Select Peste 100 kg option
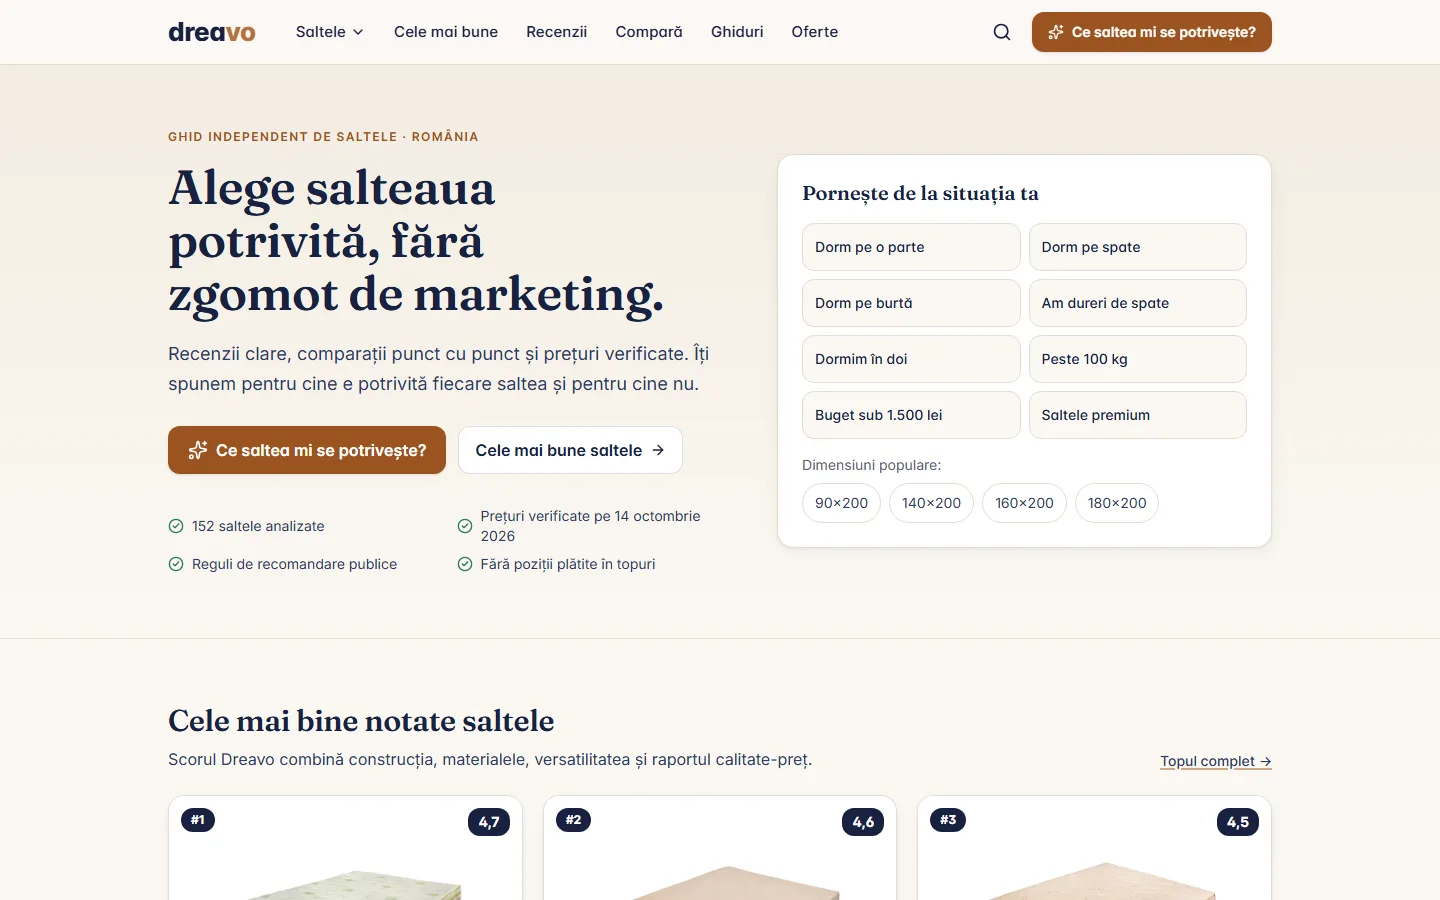1440x900 pixels. (x=1138, y=359)
